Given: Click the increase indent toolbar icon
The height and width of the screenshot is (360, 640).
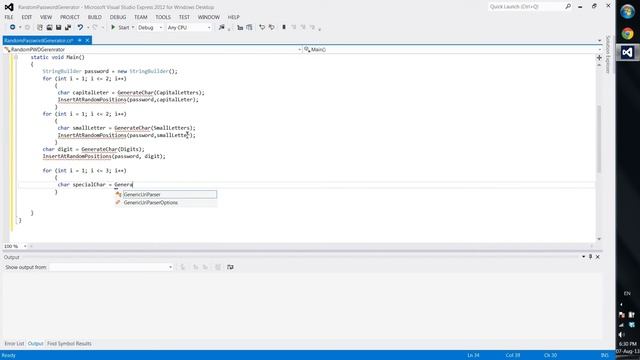Looking at the screenshot, I should (x=249, y=27).
